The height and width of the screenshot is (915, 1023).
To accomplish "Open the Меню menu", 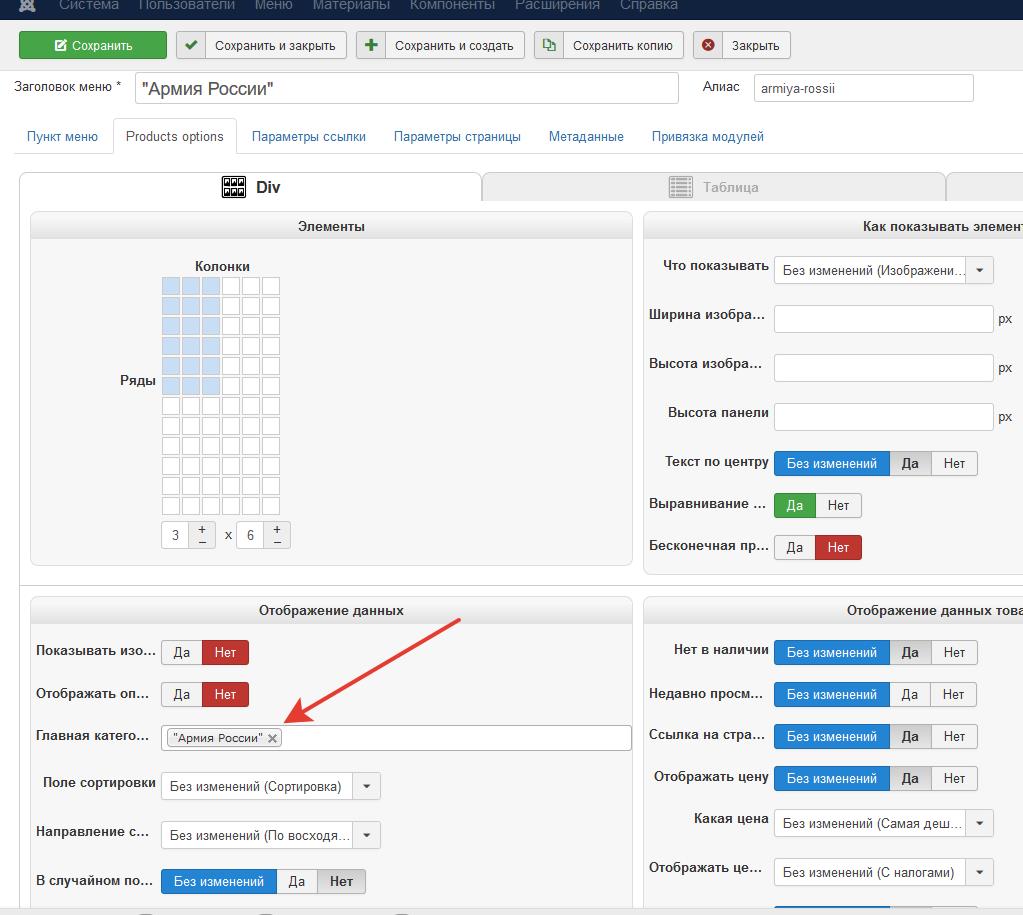I will (x=273, y=5).
